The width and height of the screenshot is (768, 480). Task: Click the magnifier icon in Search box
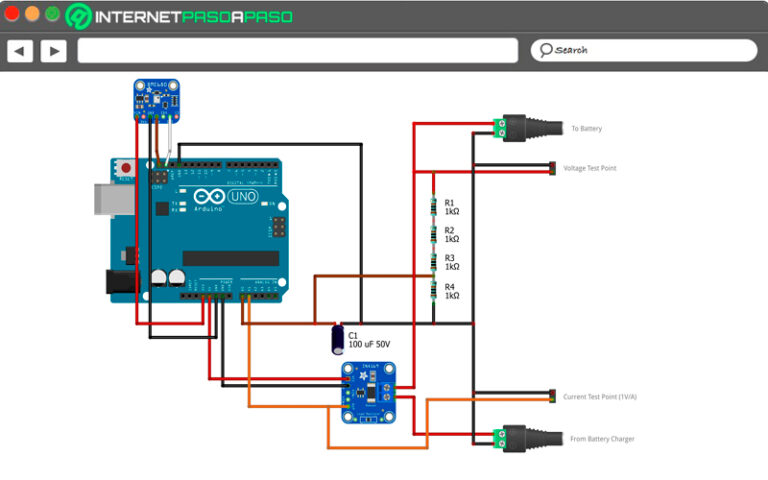tap(546, 50)
